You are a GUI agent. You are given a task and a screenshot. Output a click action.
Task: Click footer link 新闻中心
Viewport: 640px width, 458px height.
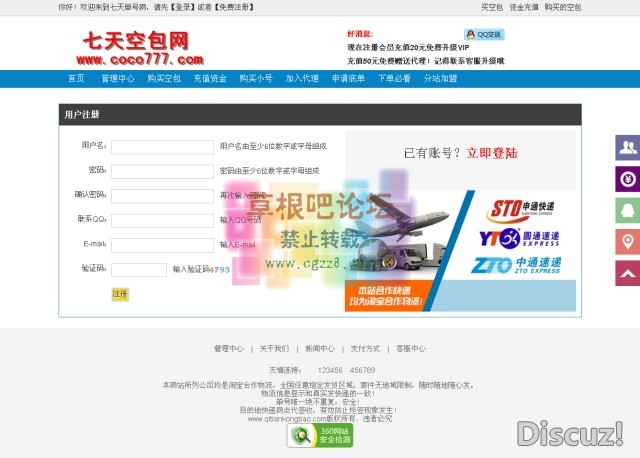[x=320, y=349]
